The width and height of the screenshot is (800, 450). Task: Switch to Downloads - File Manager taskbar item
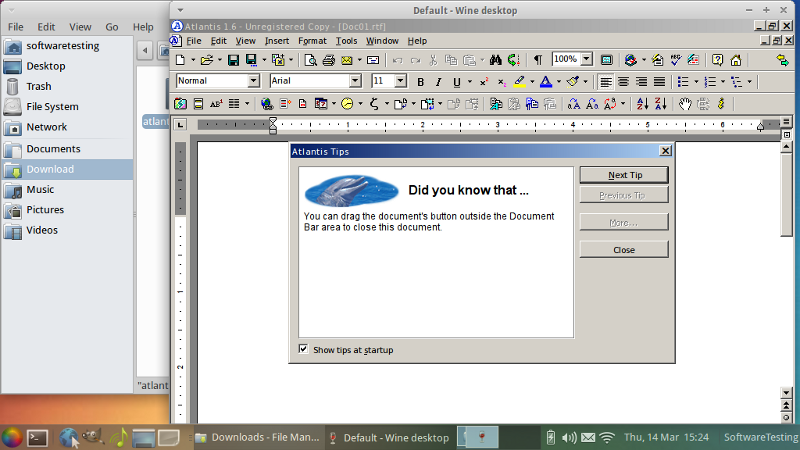point(258,437)
